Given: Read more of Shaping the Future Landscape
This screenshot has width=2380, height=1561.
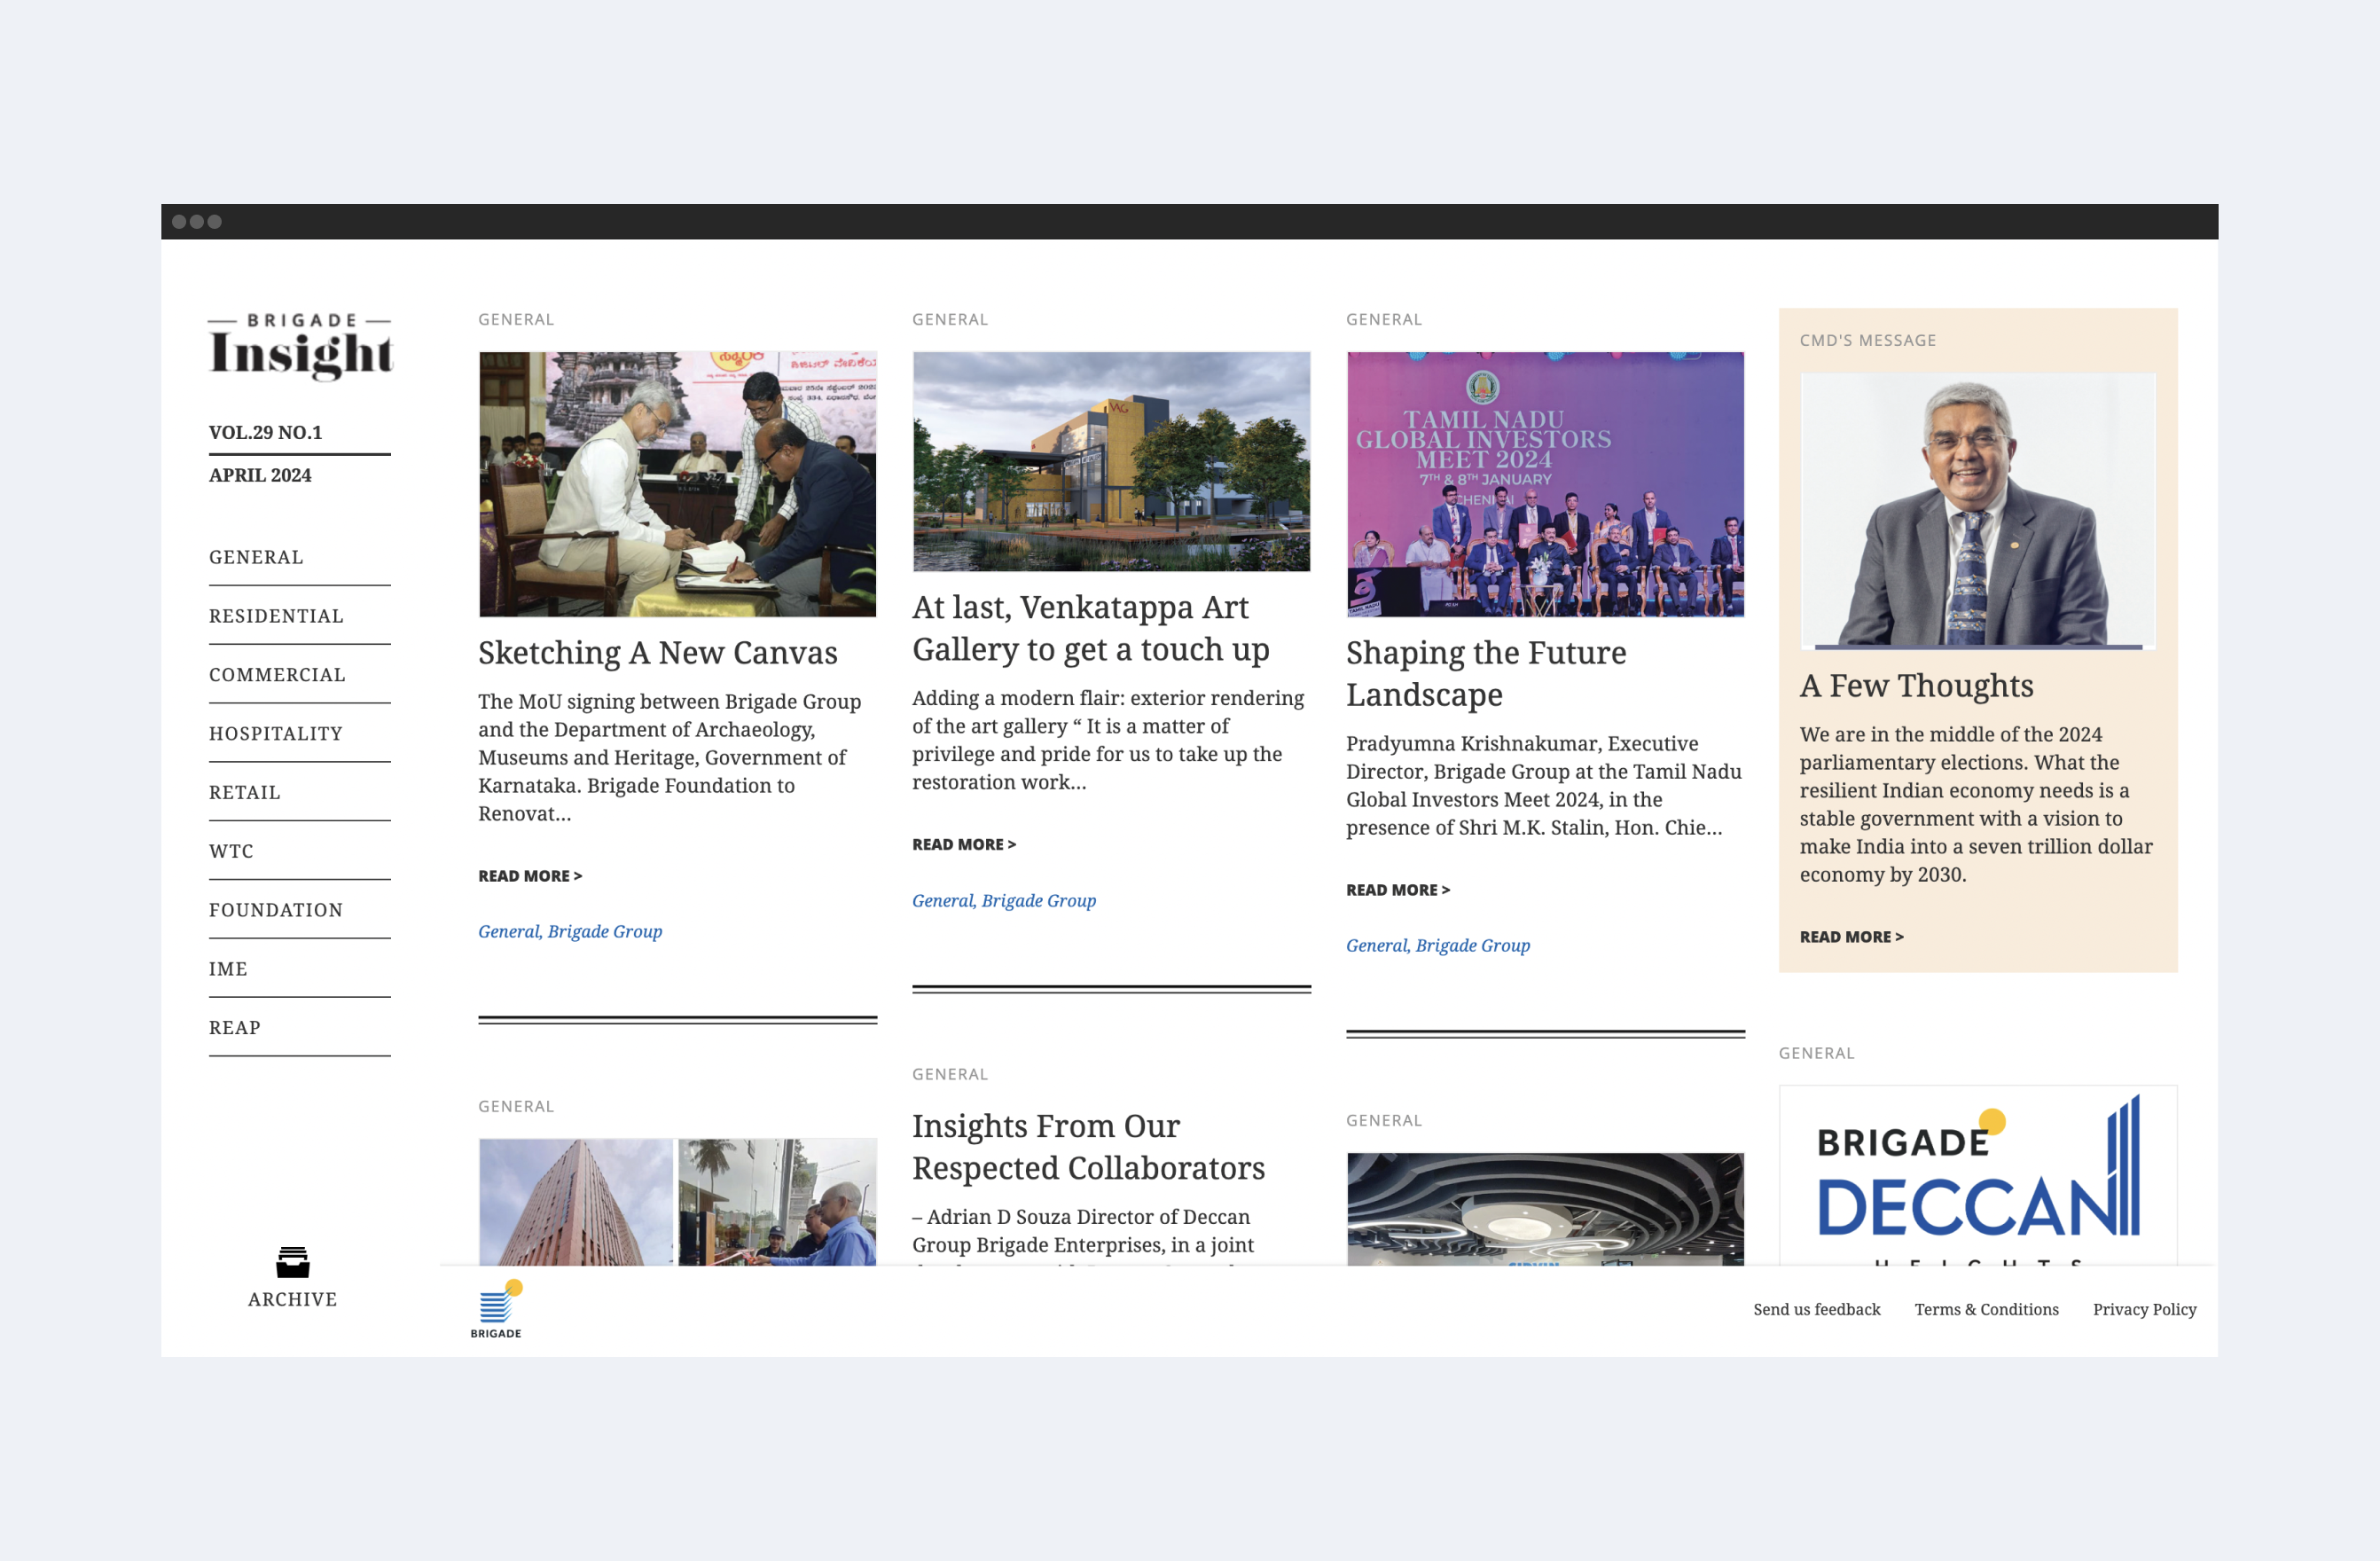Looking at the screenshot, I should (x=1398, y=890).
